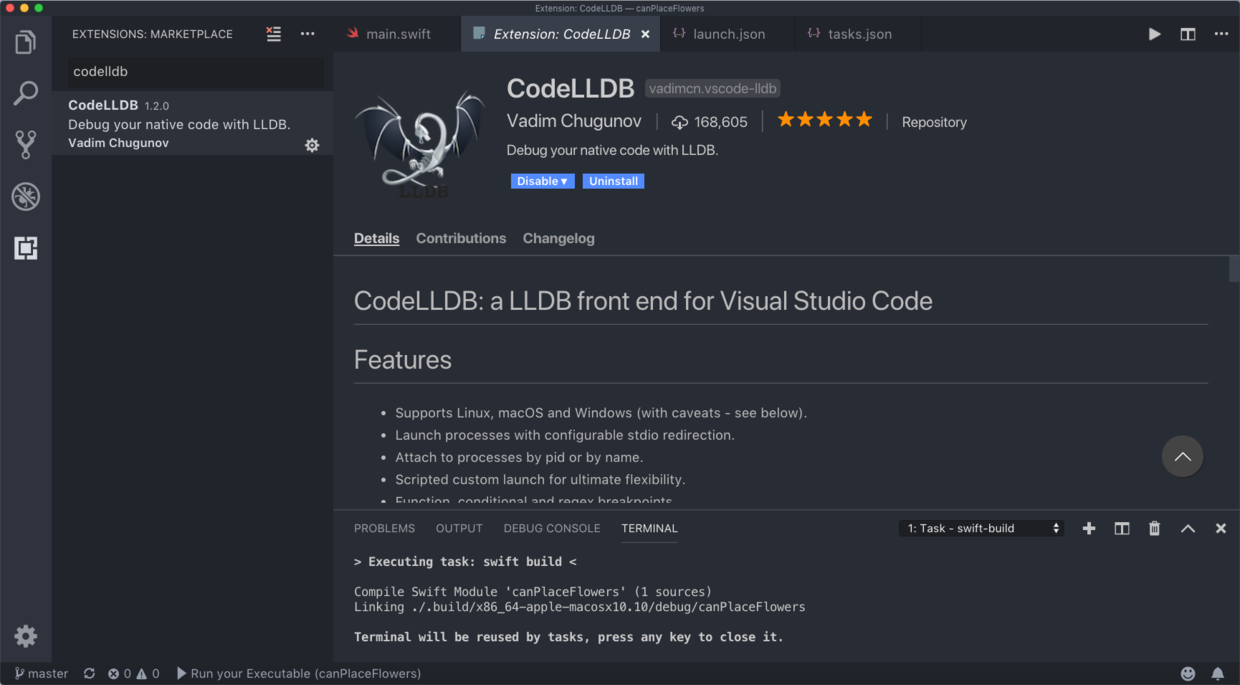Open the OUTPUT panel tab

pyautogui.click(x=459, y=528)
